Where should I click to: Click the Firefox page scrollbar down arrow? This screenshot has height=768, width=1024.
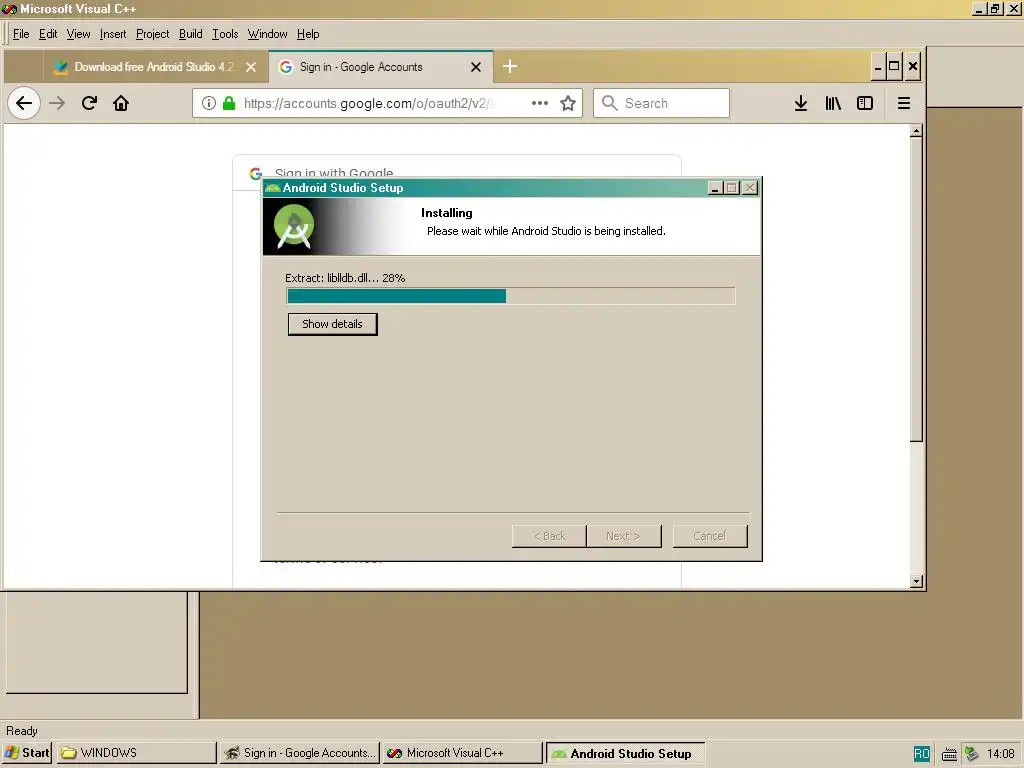click(x=916, y=581)
